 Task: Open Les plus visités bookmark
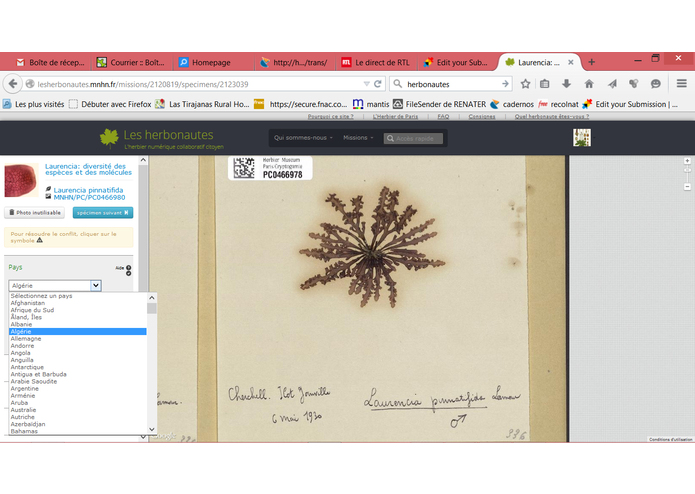34,104
